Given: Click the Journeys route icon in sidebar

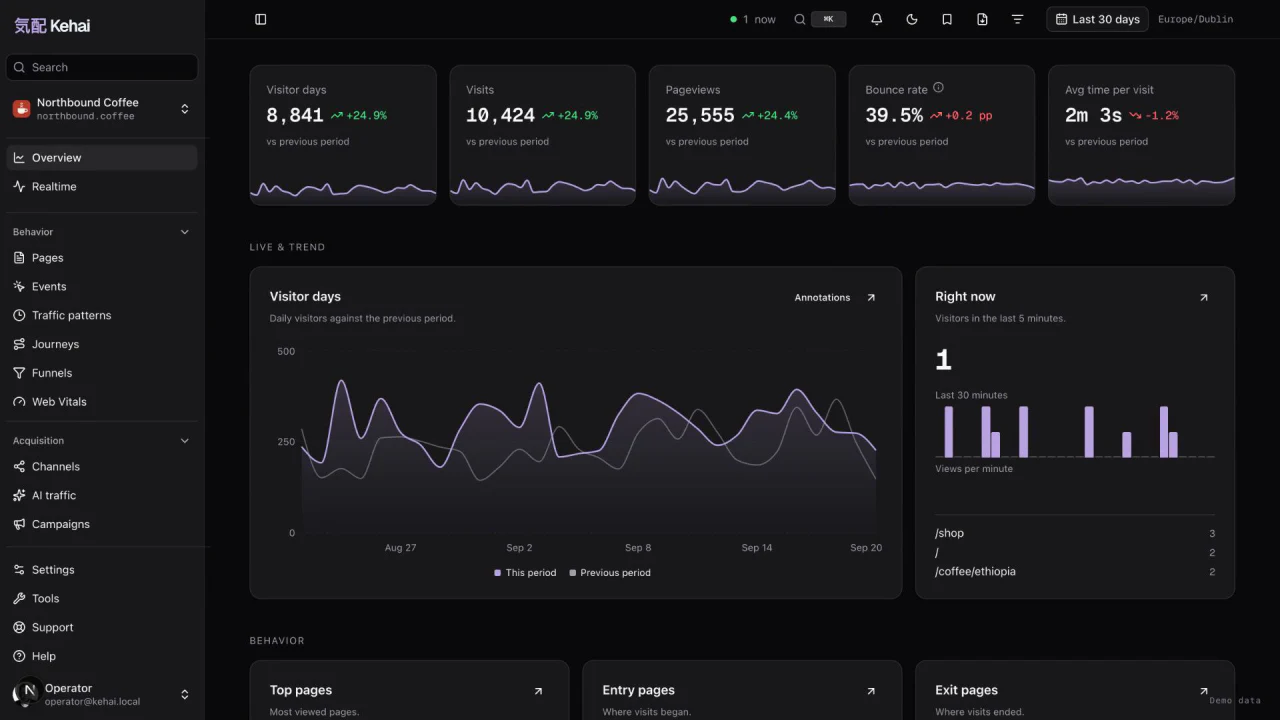Looking at the screenshot, I should click(19, 345).
